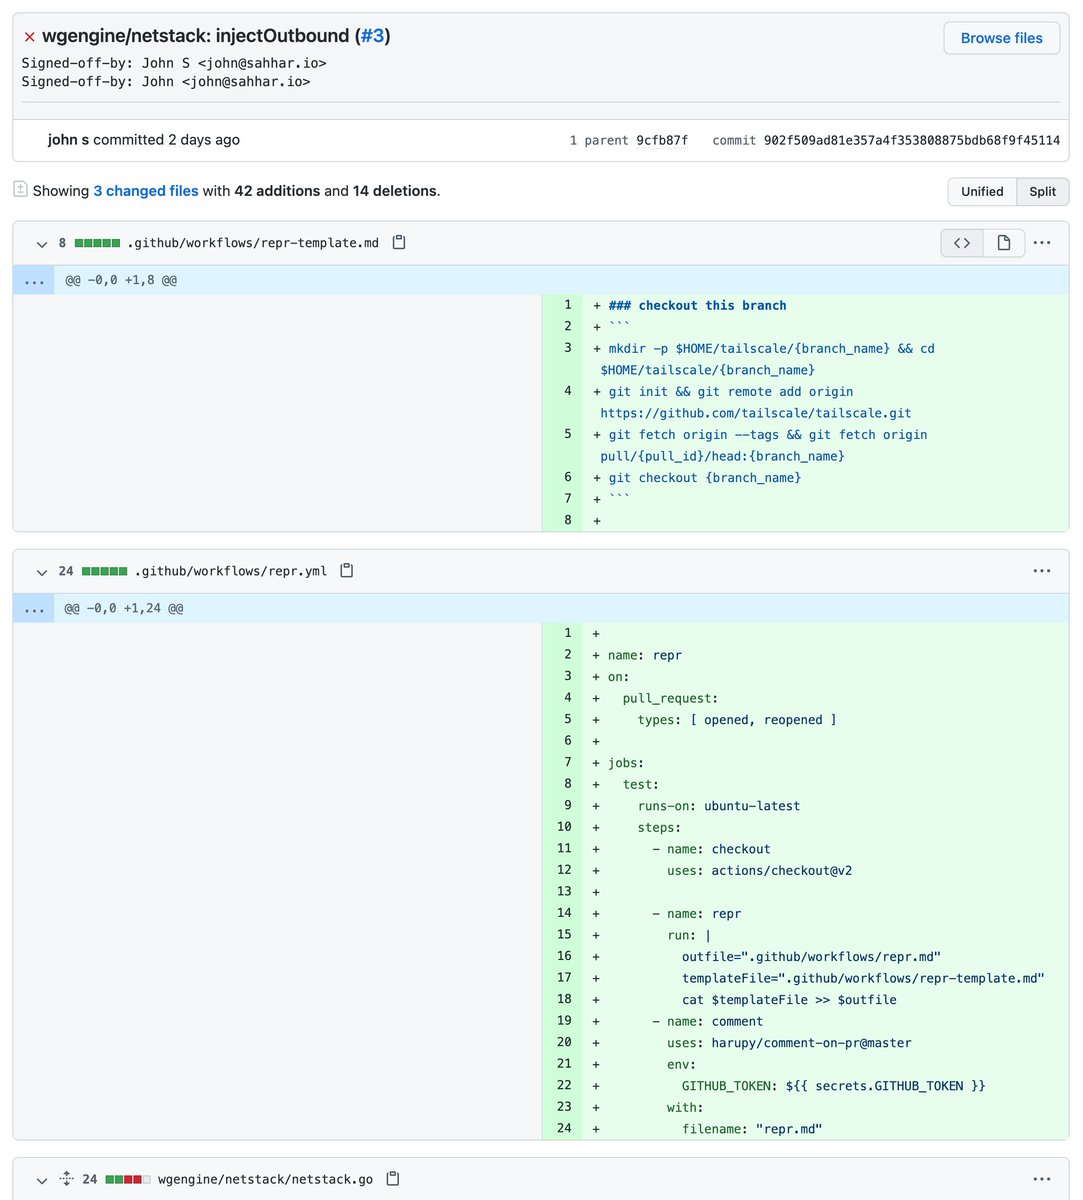1083x1200 pixels.
Task: Click the hunk header '@@ -0,0 +1,24 @@'
Action: (124, 609)
